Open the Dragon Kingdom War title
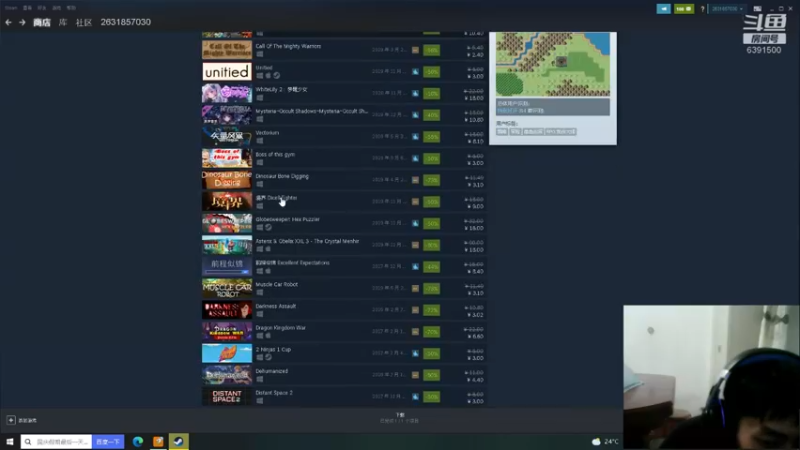 [x=281, y=328]
